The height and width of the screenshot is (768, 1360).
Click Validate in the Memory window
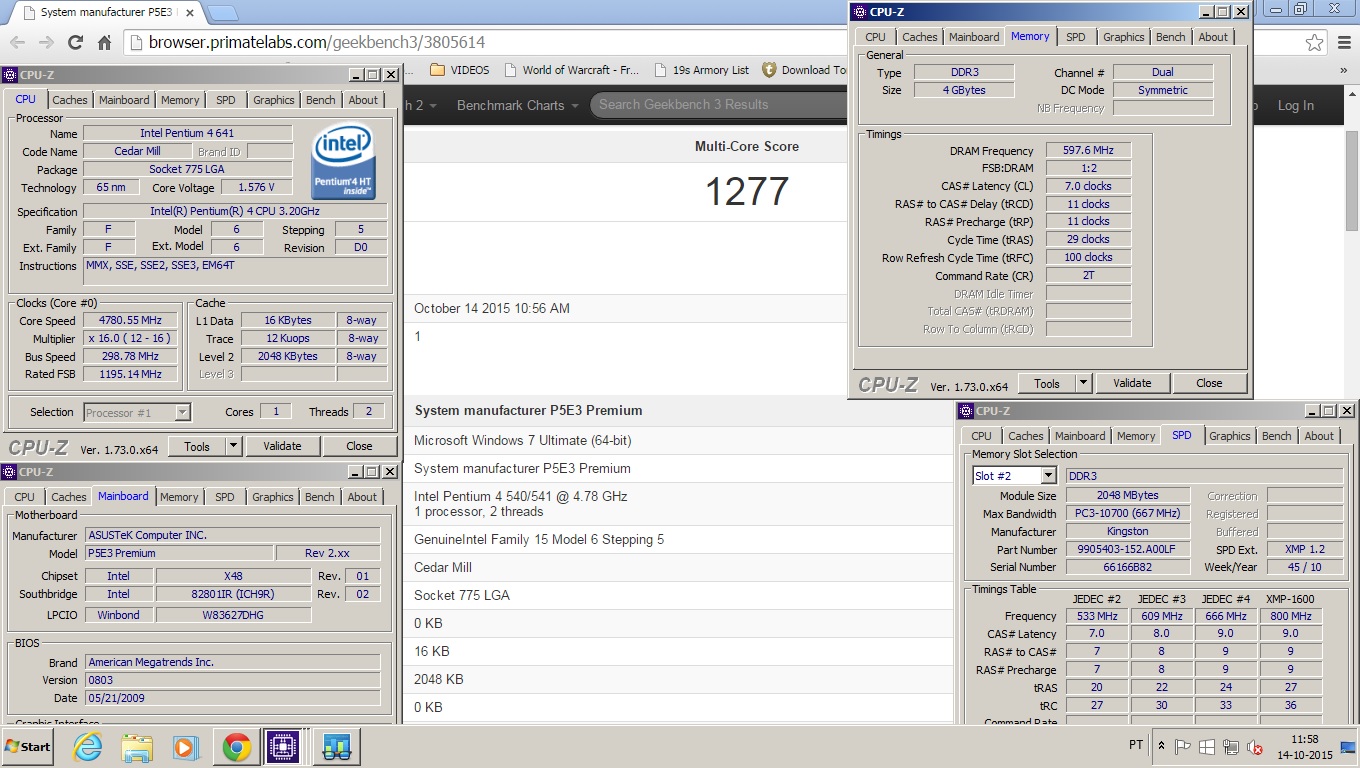coord(1132,383)
